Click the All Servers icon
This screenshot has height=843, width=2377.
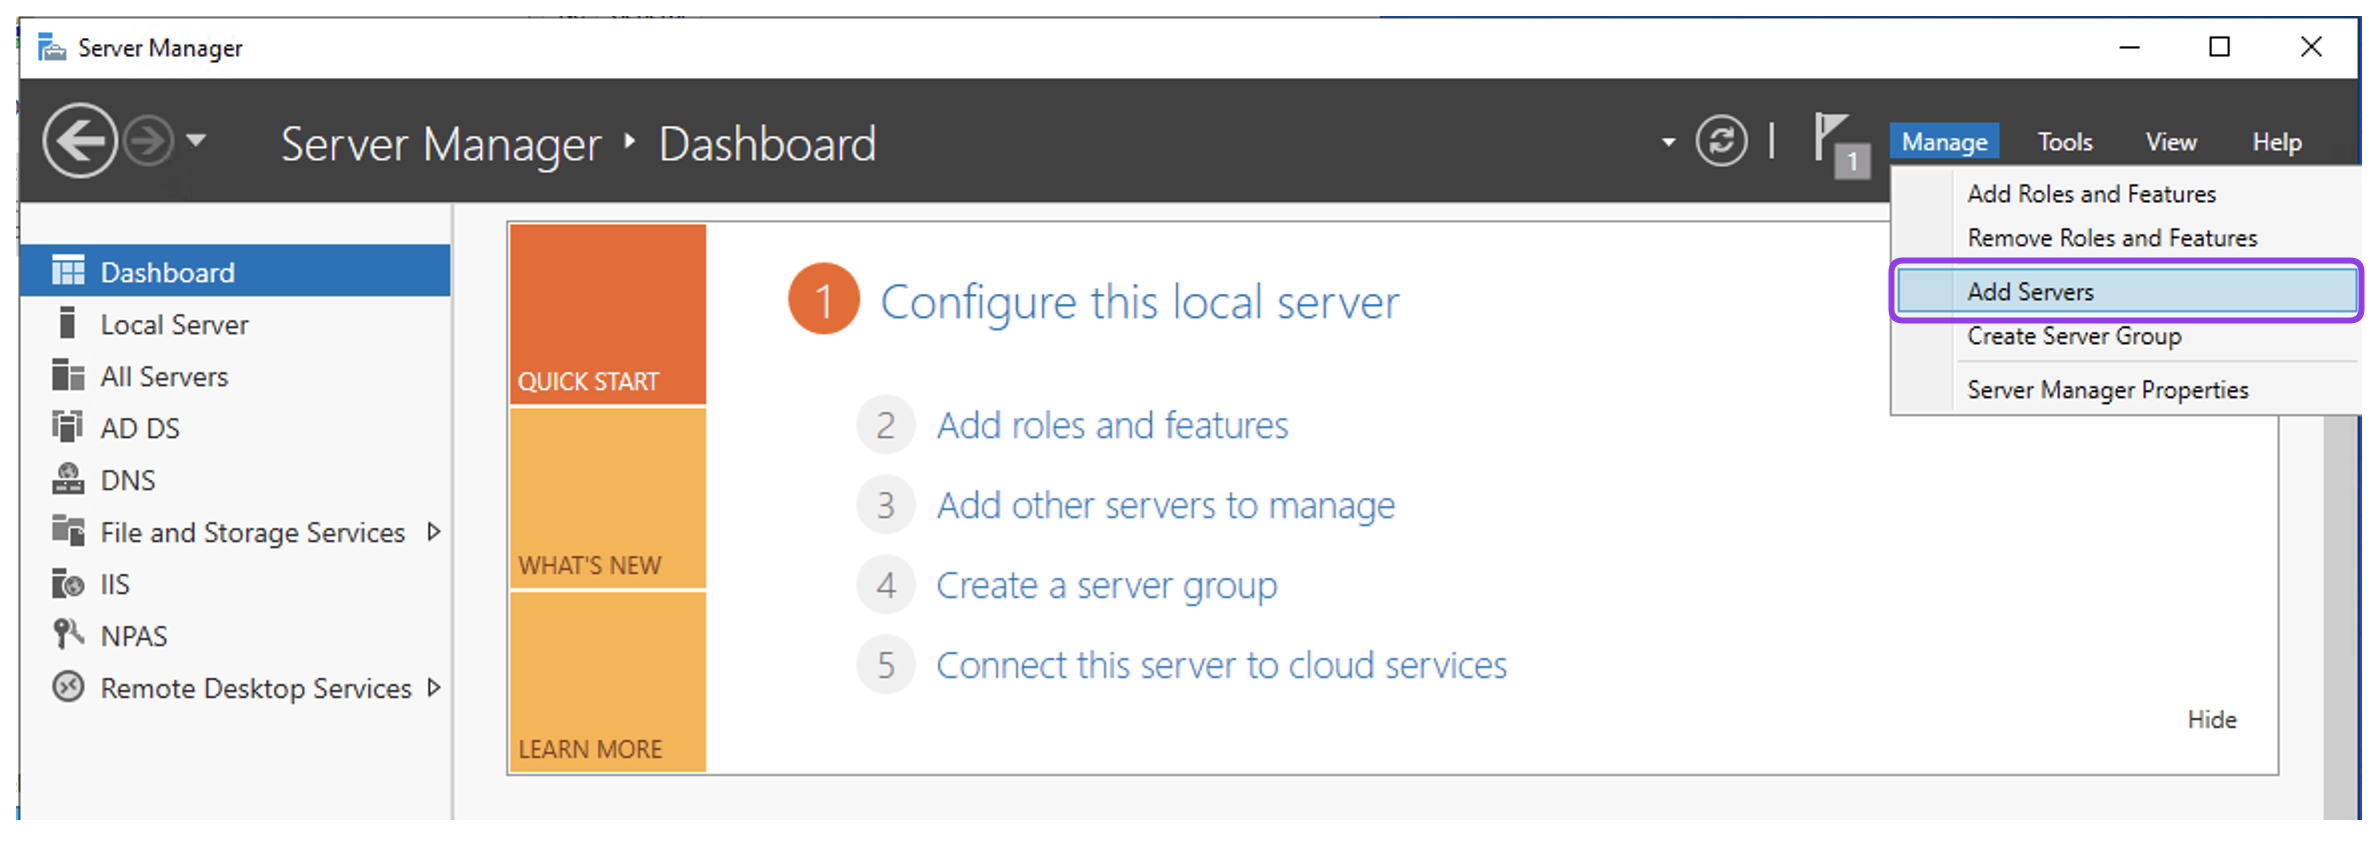click(x=68, y=375)
